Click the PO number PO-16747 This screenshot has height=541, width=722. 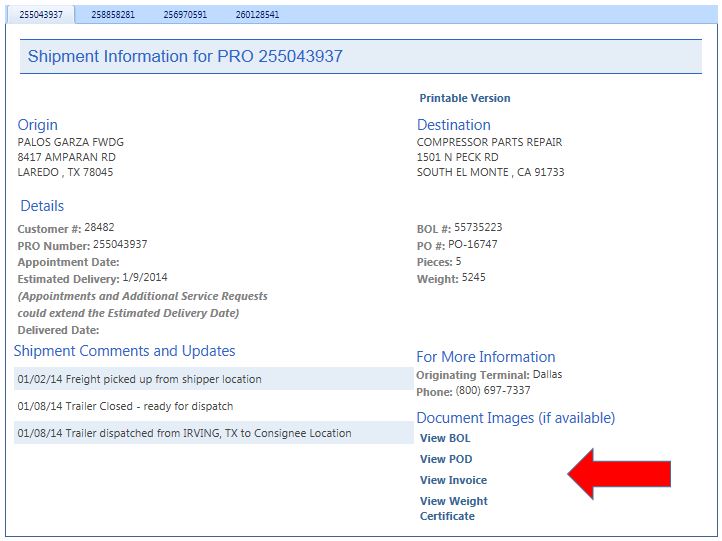[x=473, y=245]
